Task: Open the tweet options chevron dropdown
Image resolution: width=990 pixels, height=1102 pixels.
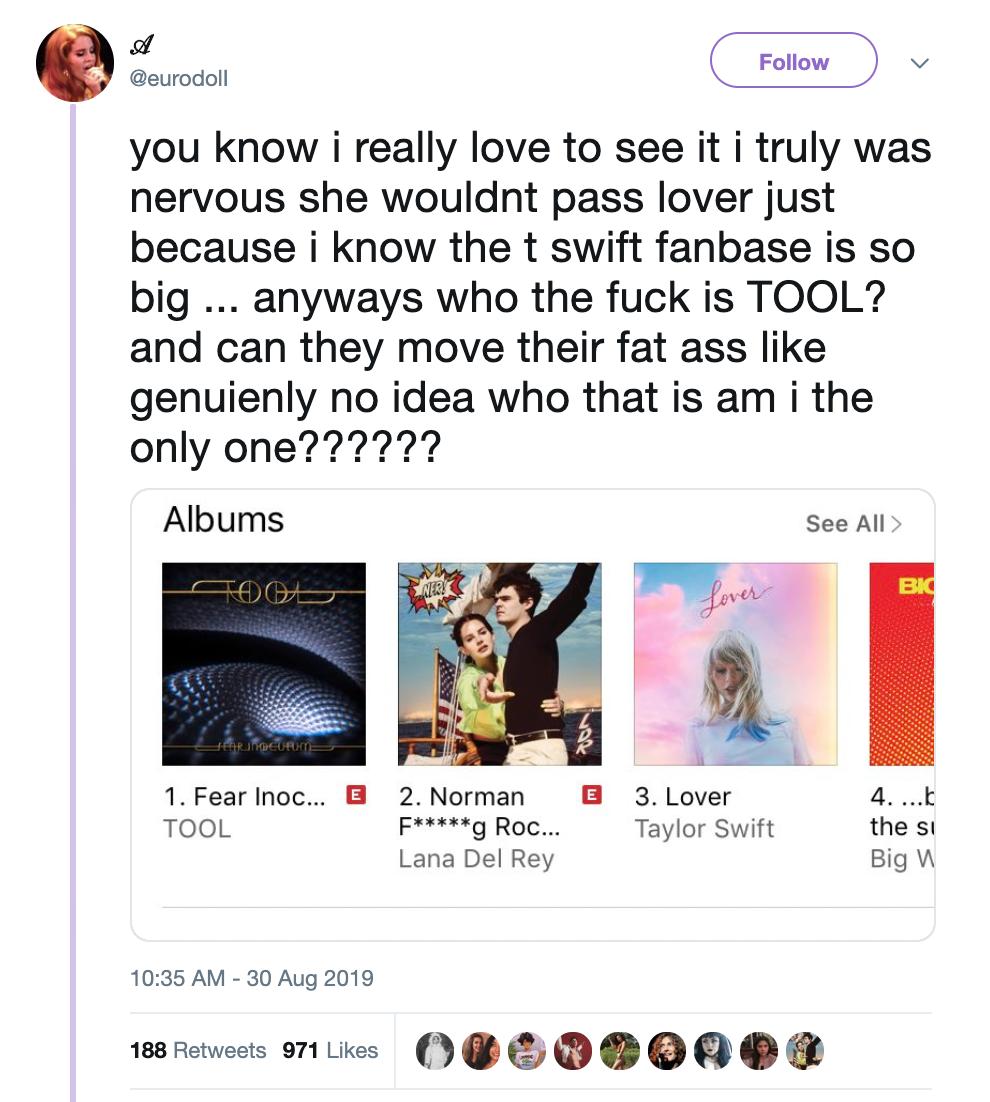Action: click(920, 62)
